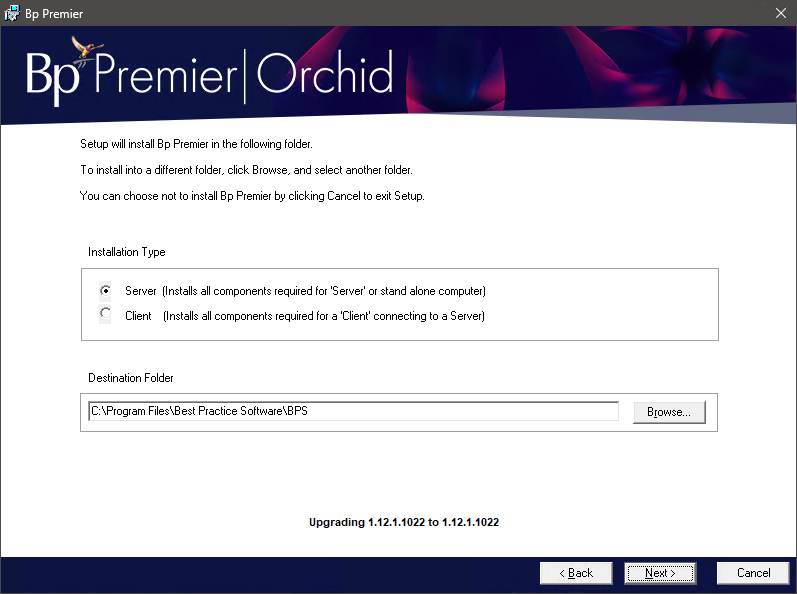Click the 'click Browse, and select another folder' line
This screenshot has height=594, width=797.
point(246,170)
